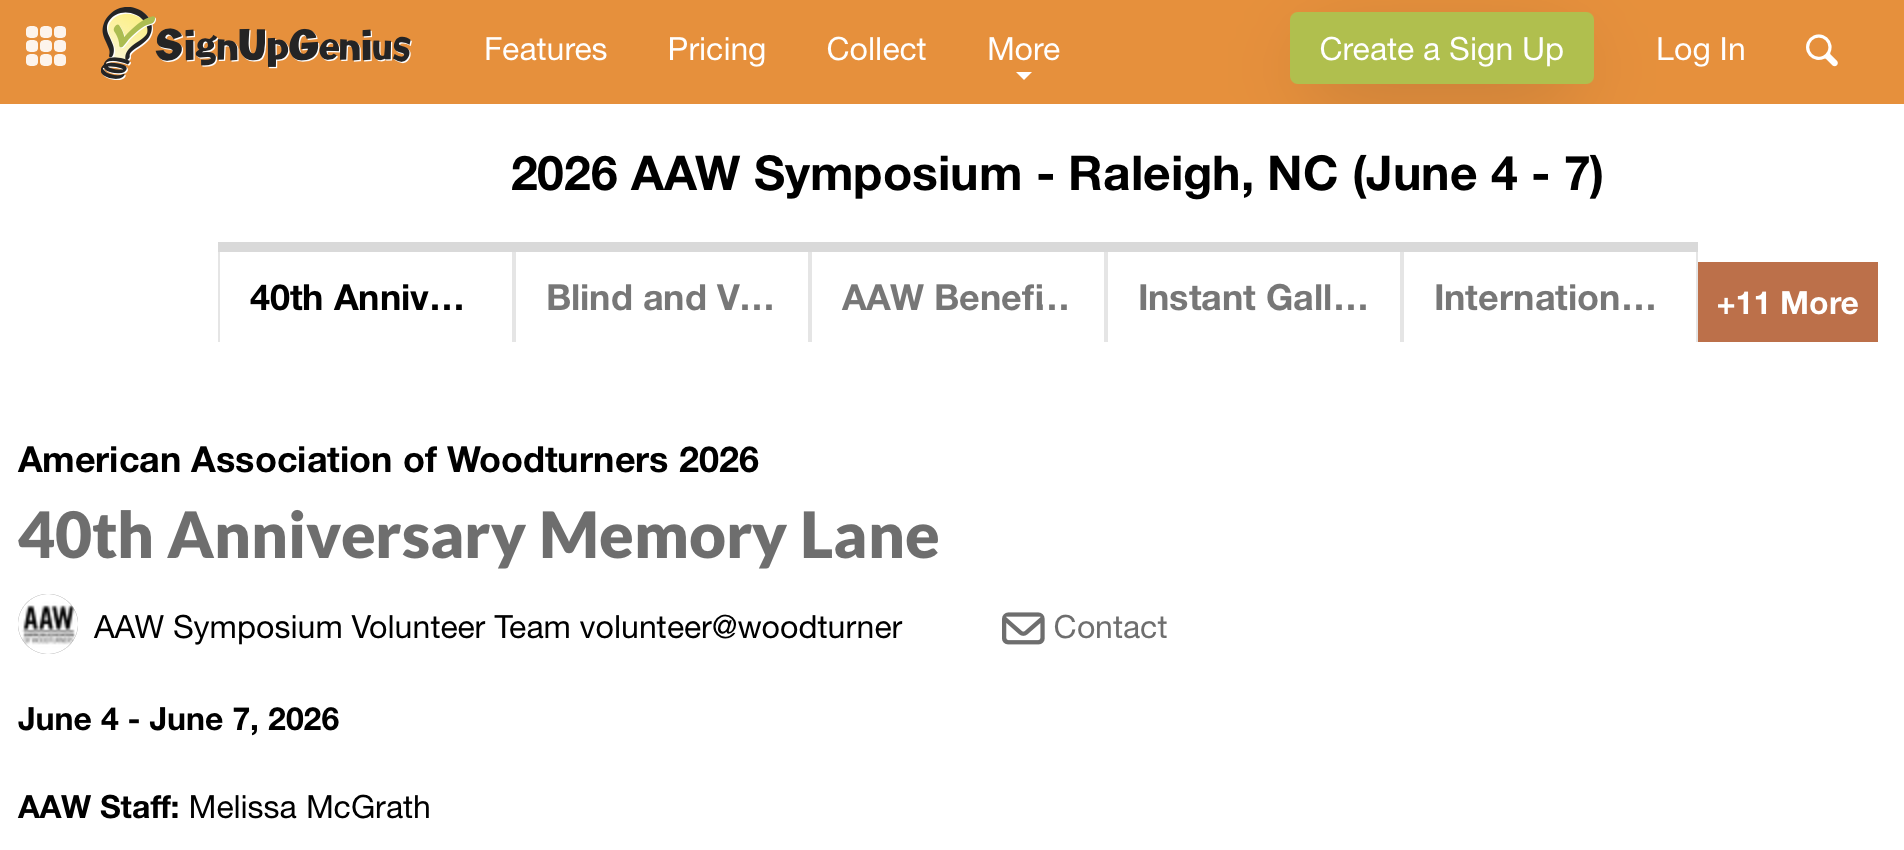Click the Log In link

1700,49
